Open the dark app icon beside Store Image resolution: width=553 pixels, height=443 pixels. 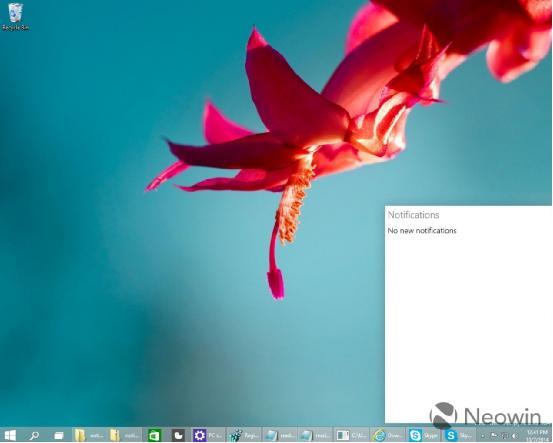pos(178,436)
